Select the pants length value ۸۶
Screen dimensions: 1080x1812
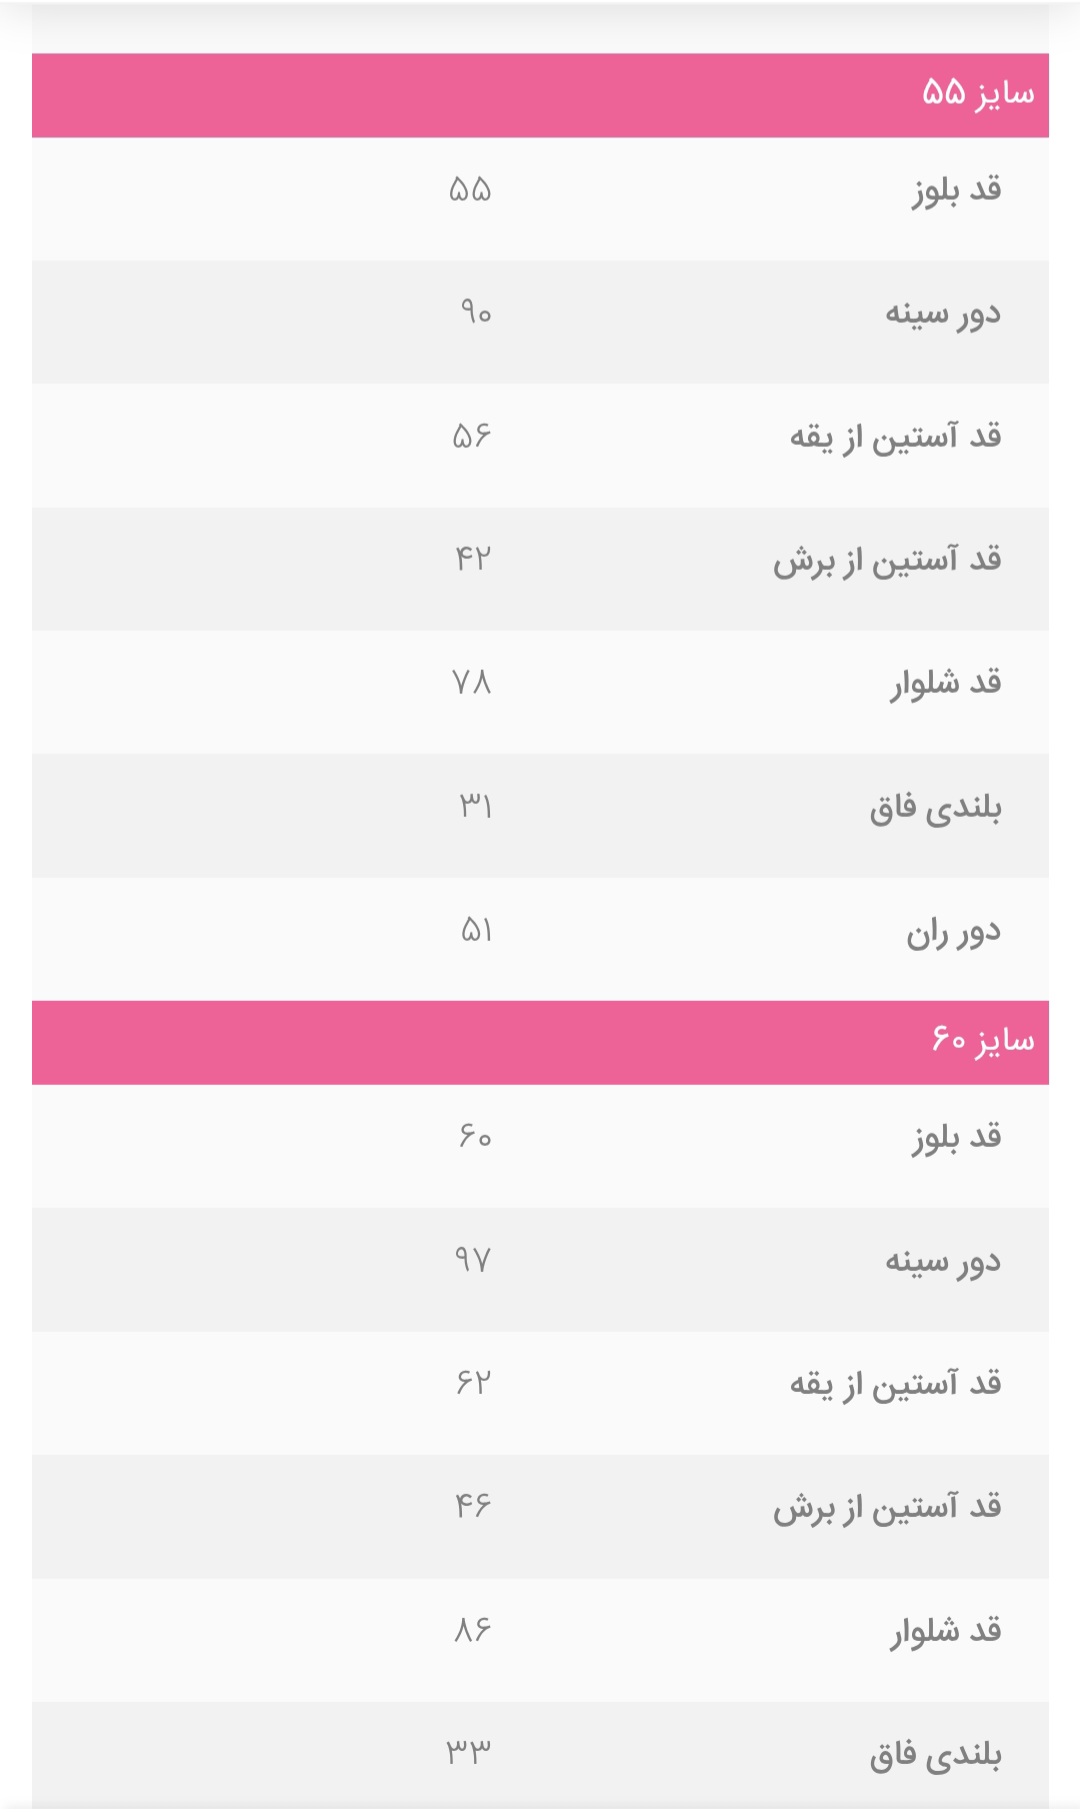[x=472, y=1630]
